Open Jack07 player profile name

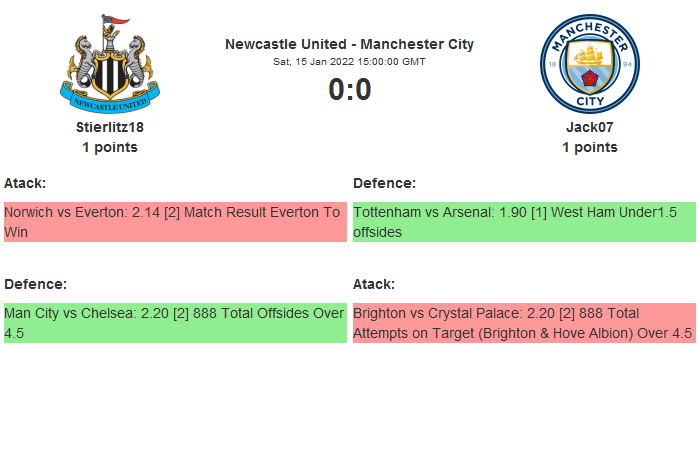pyautogui.click(x=590, y=127)
